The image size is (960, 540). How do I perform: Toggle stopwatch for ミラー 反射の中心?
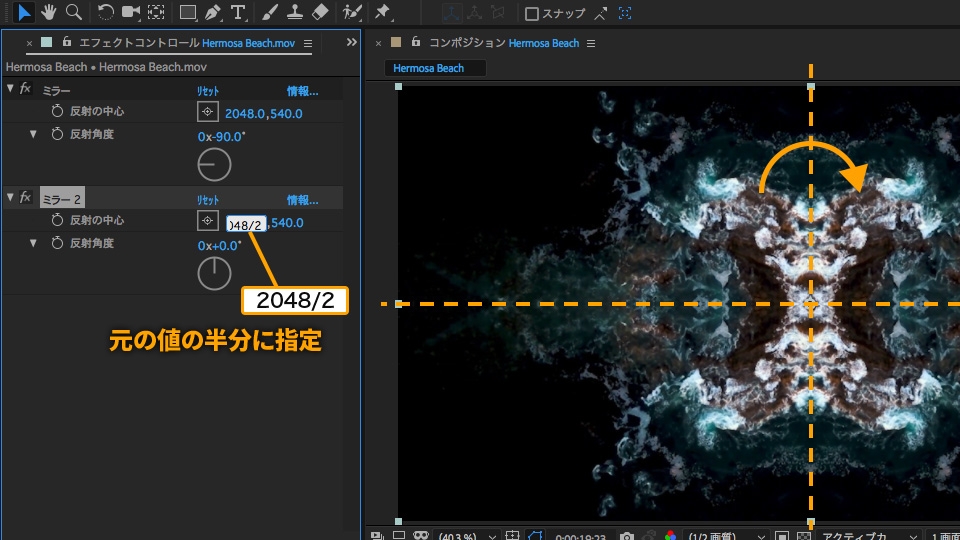[x=57, y=111]
